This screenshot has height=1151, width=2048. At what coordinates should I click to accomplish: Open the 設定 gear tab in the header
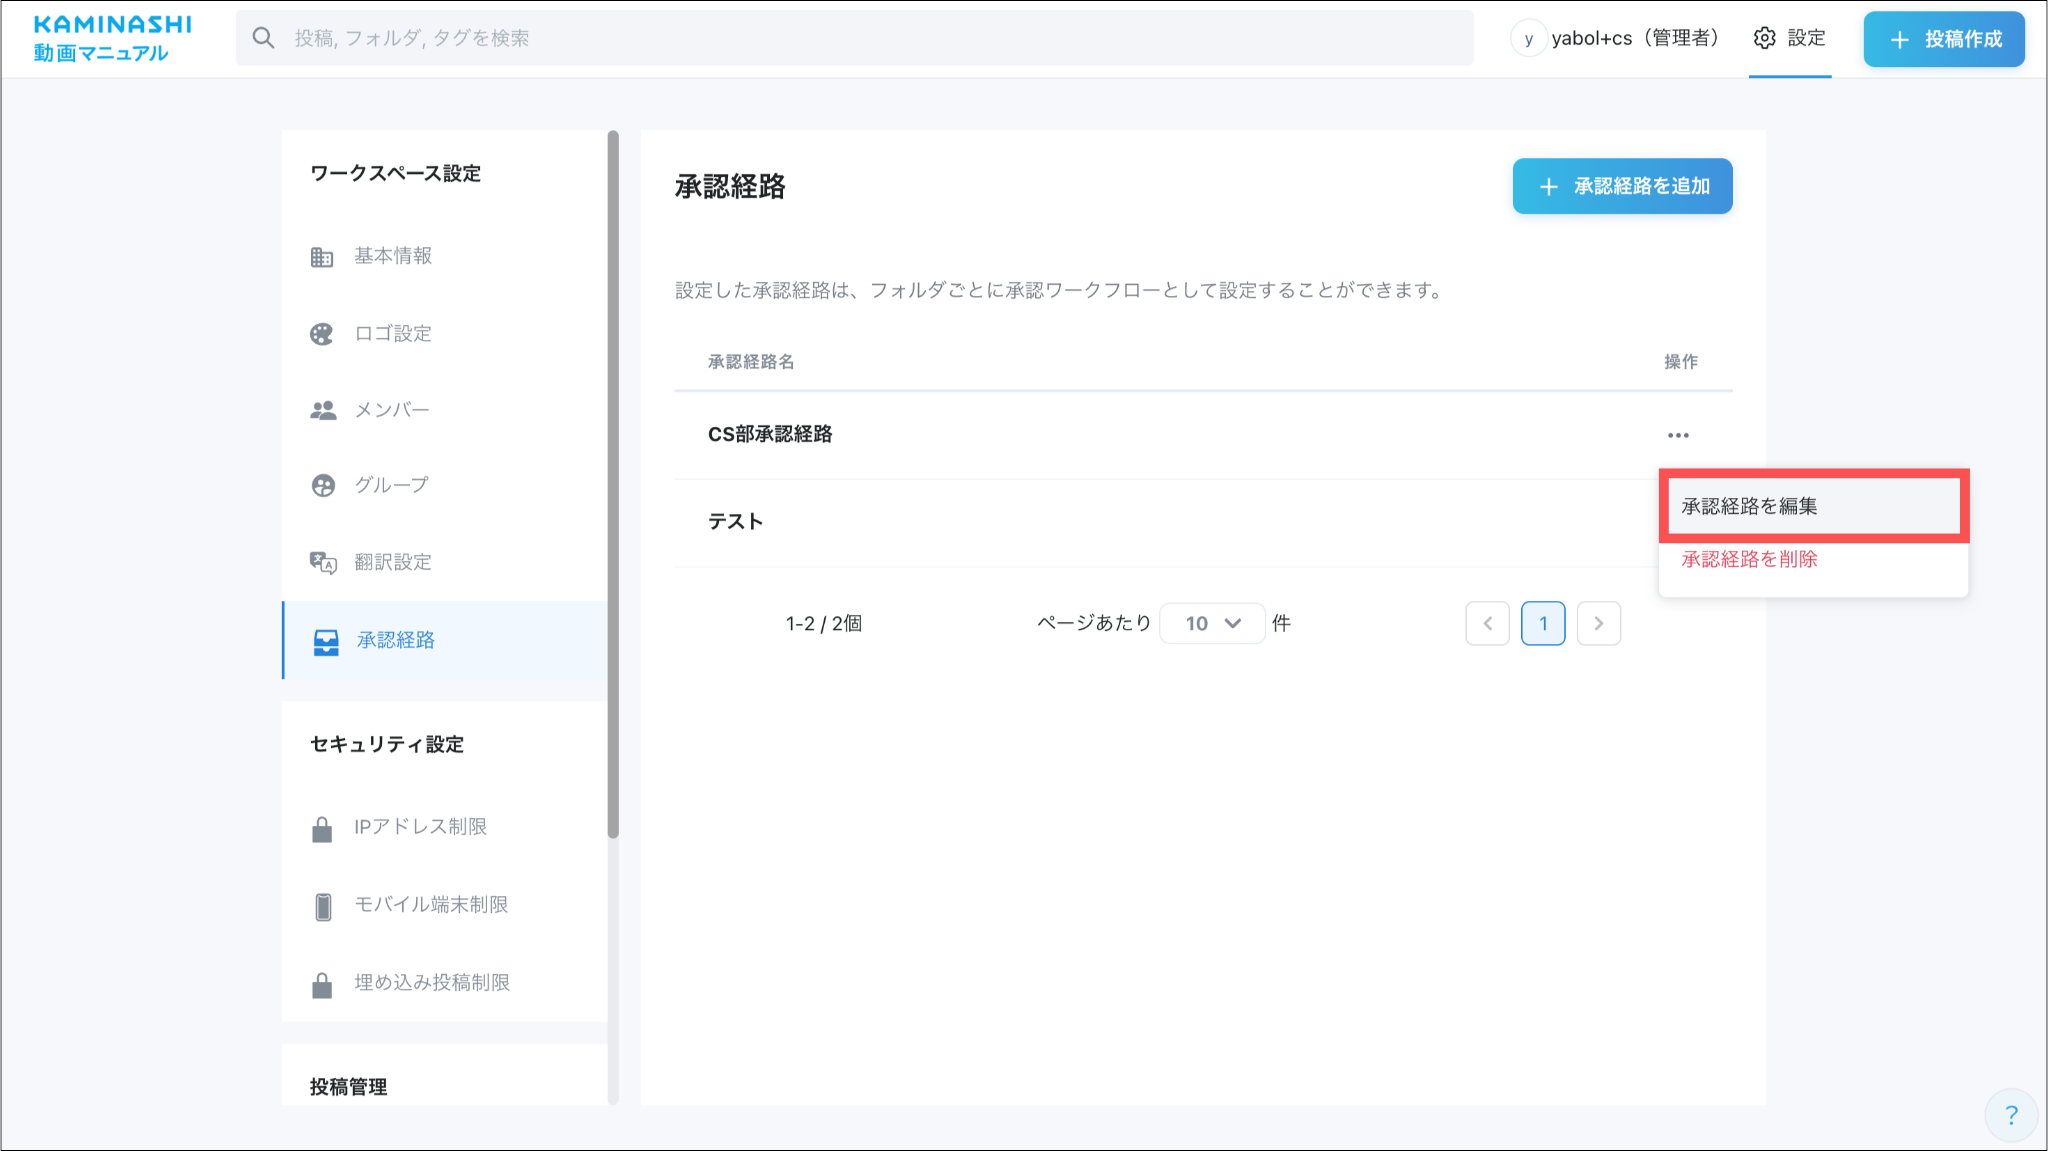tap(1789, 38)
